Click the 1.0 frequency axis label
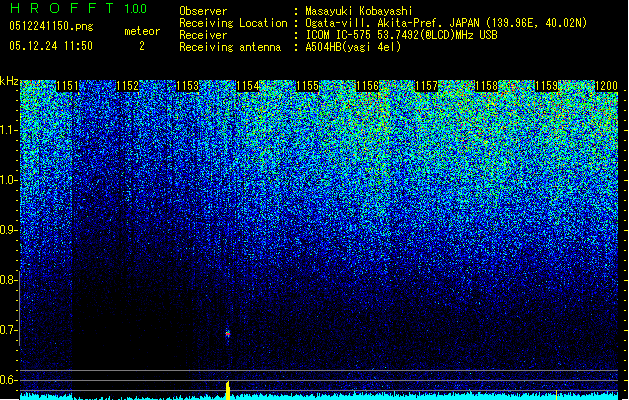 point(8,180)
